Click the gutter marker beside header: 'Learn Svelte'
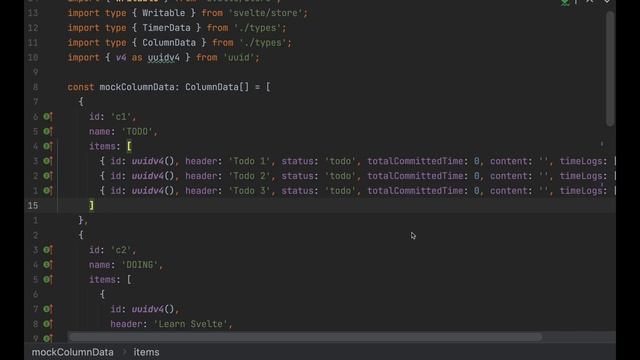The width and height of the screenshot is (640, 360). 48,324
